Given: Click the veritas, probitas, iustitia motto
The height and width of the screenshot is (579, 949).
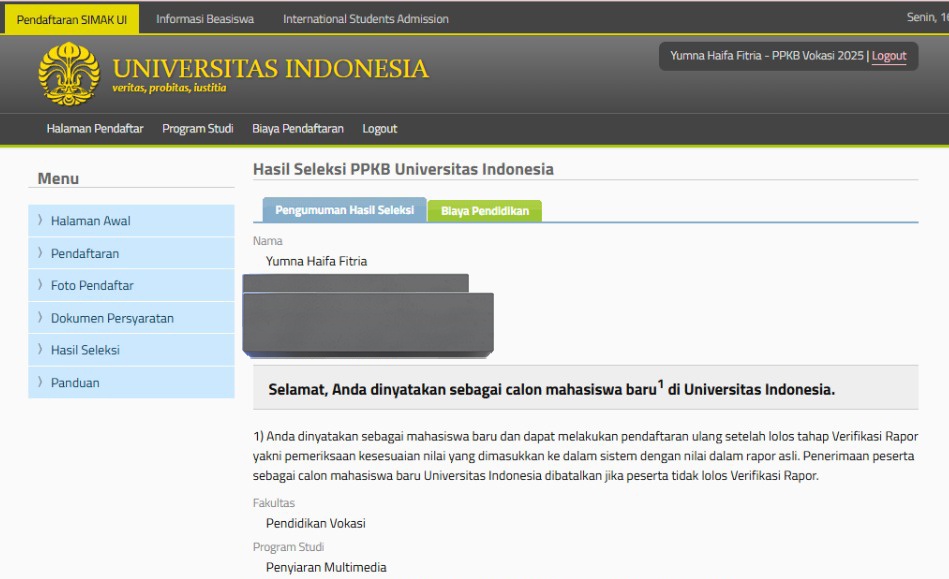Looking at the screenshot, I should point(169,88).
